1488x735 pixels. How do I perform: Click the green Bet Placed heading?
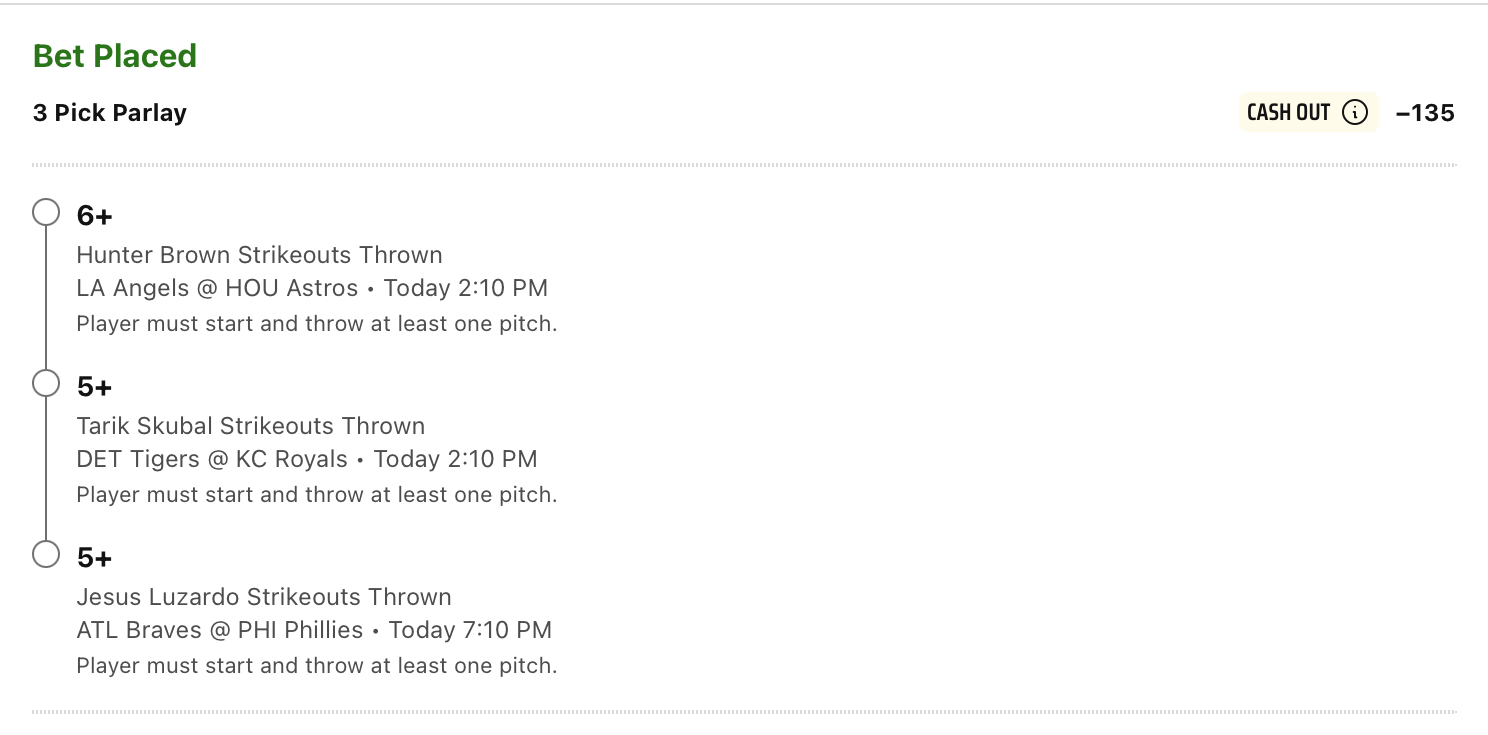(x=115, y=56)
